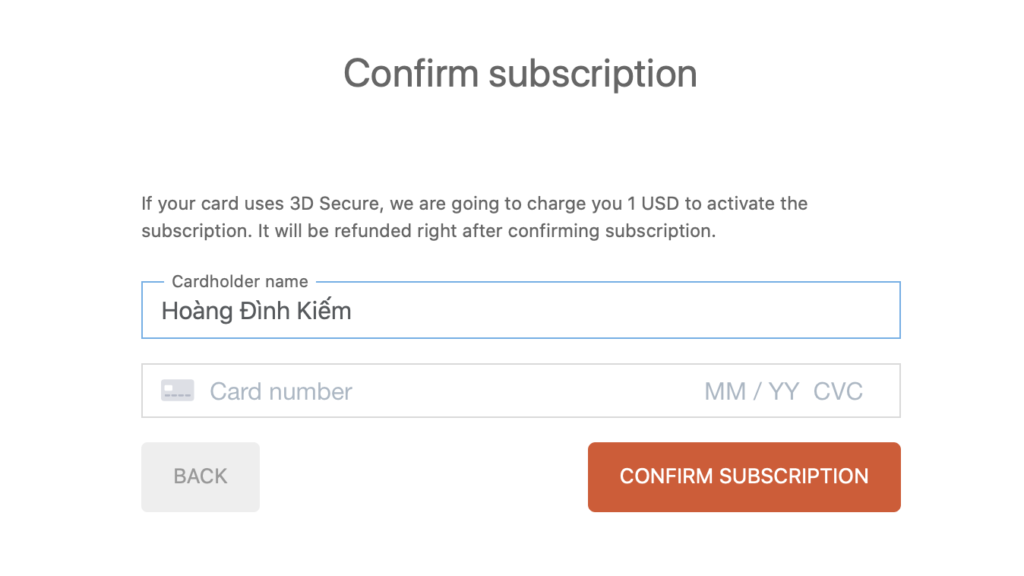The height and width of the screenshot is (576, 1024).
Task: Go back with the BACK button
Action: [x=200, y=477]
